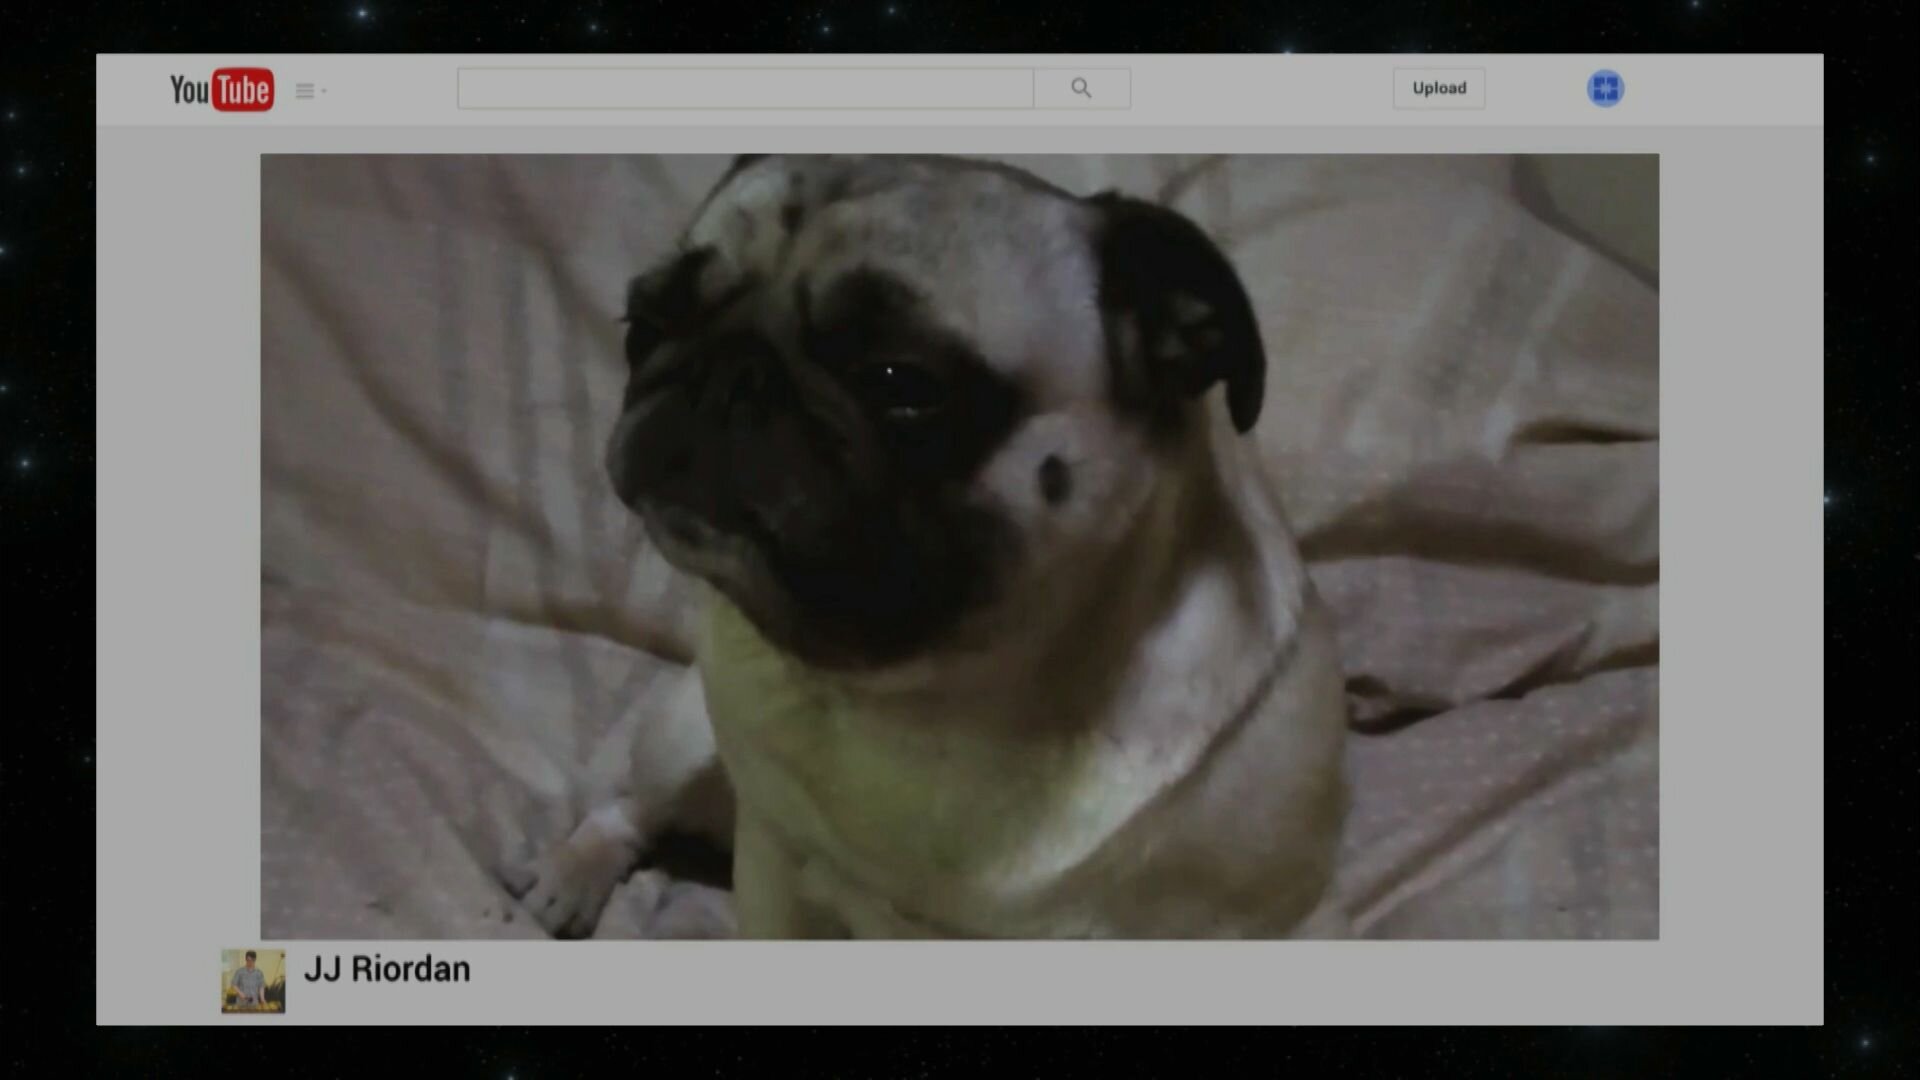Click the three-line guide menu toggle
Screen dimensions: 1920x1080
[x=305, y=91]
